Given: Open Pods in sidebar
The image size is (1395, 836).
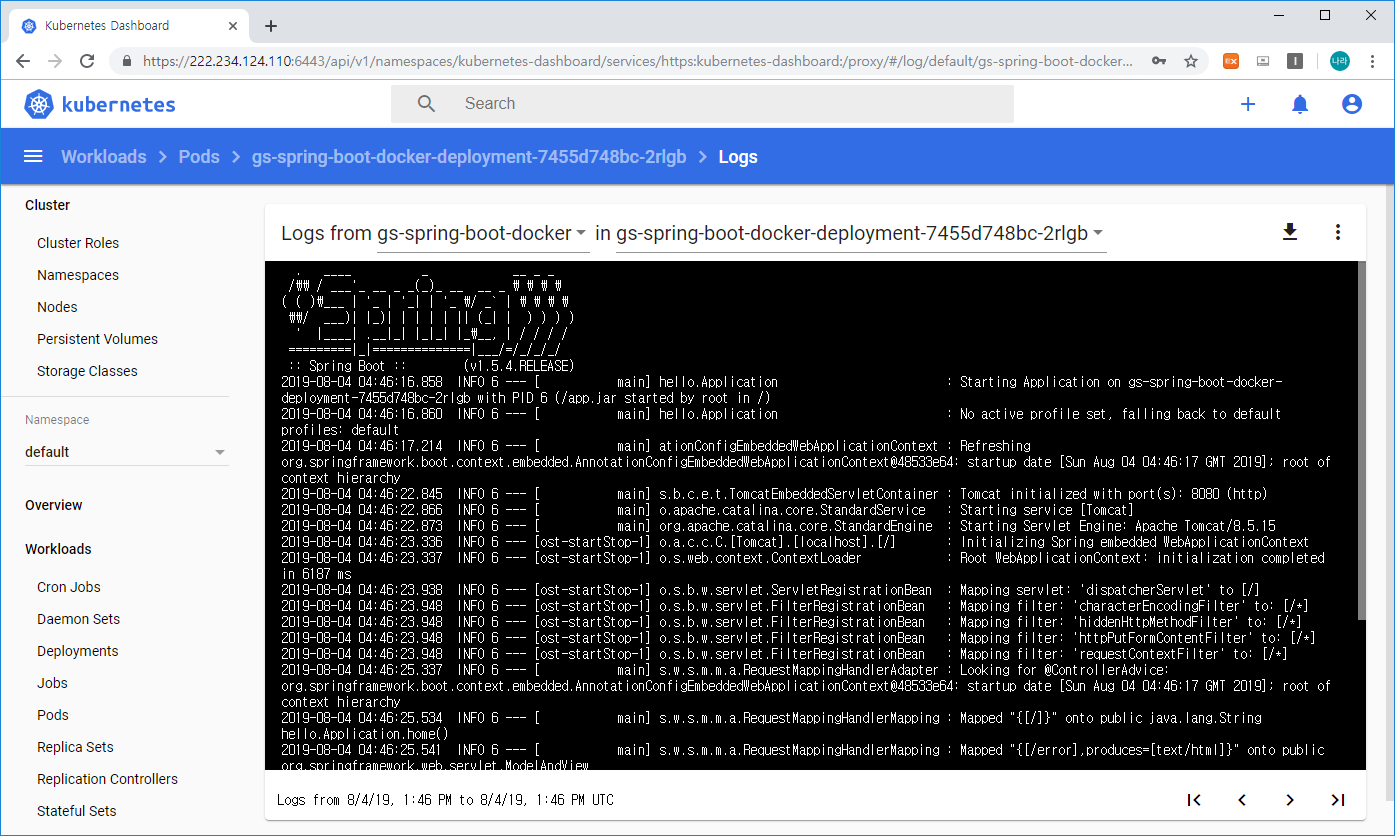Looking at the screenshot, I should click(53, 715).
